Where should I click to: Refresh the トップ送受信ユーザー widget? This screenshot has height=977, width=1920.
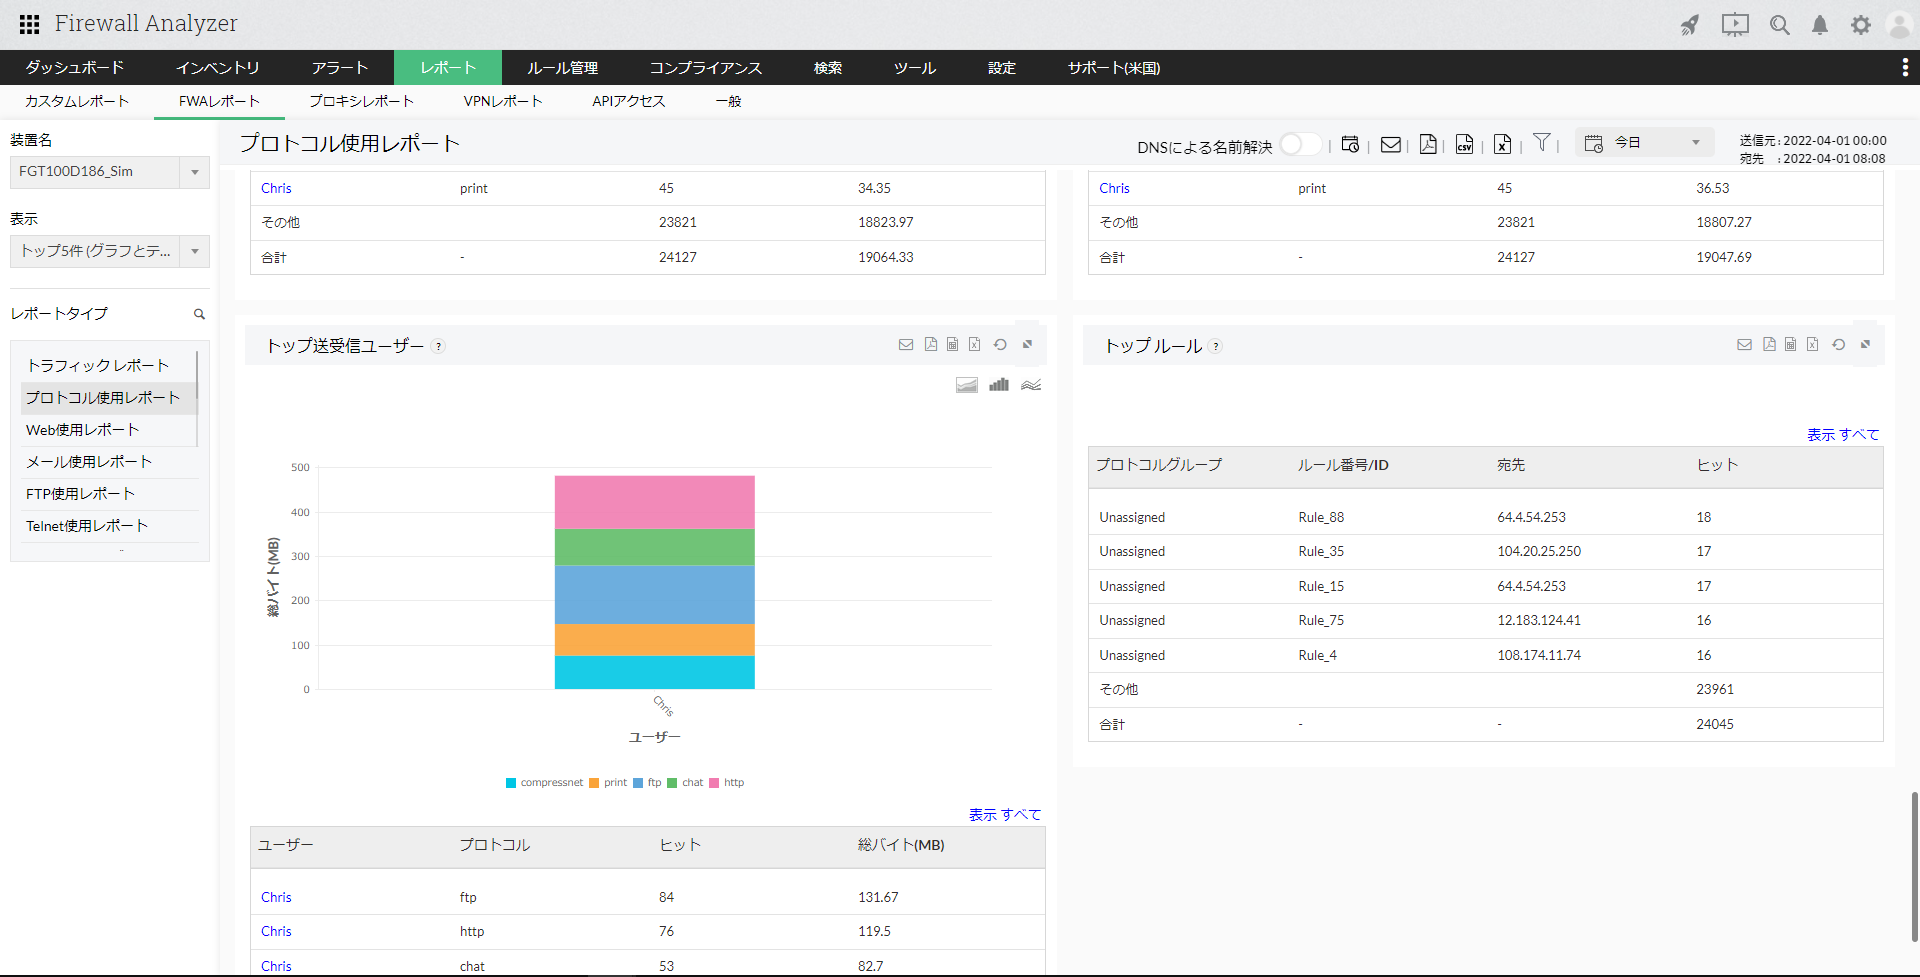pyautogui.click(x=1000, y=345)
